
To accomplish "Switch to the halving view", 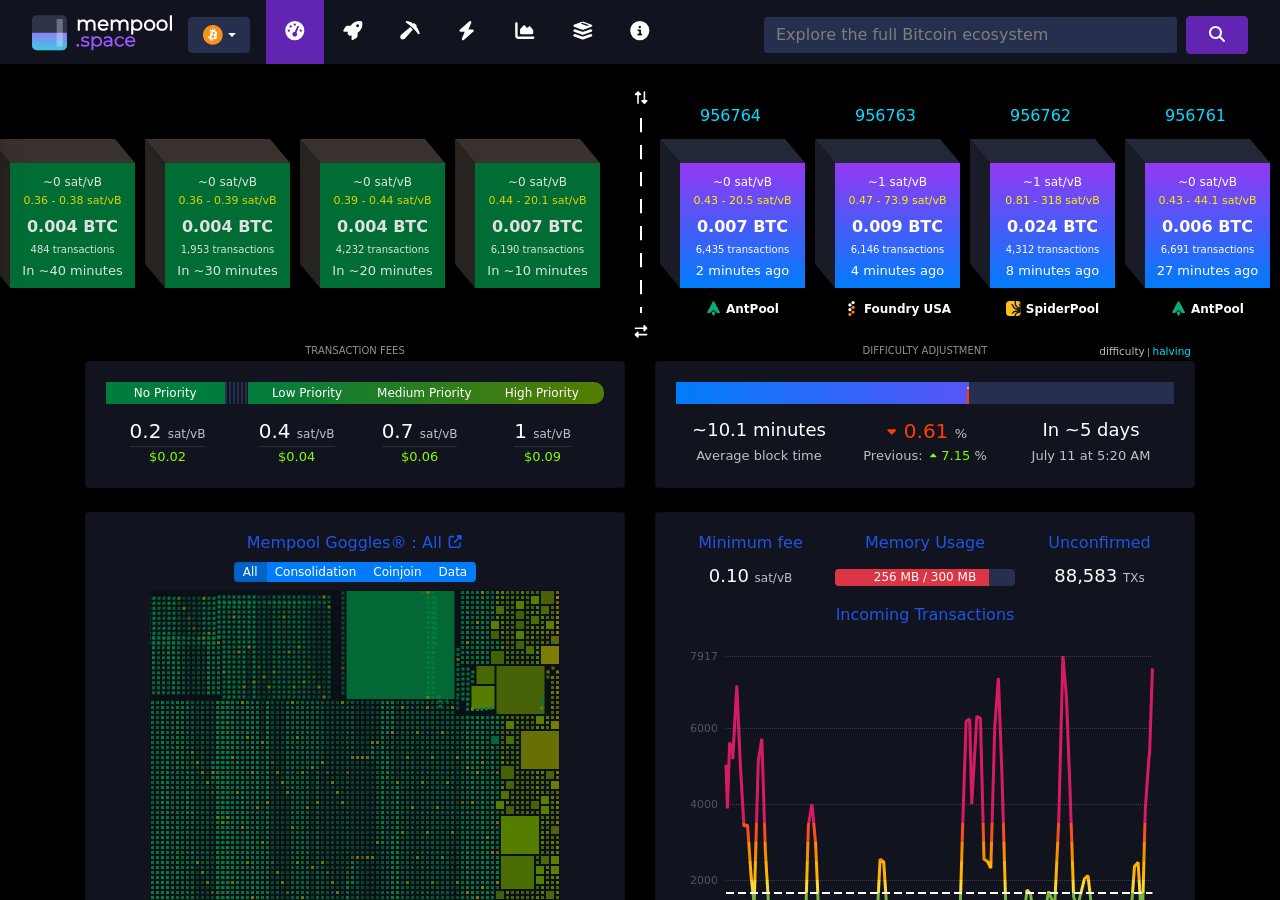I will click(x=1171, y=351).
